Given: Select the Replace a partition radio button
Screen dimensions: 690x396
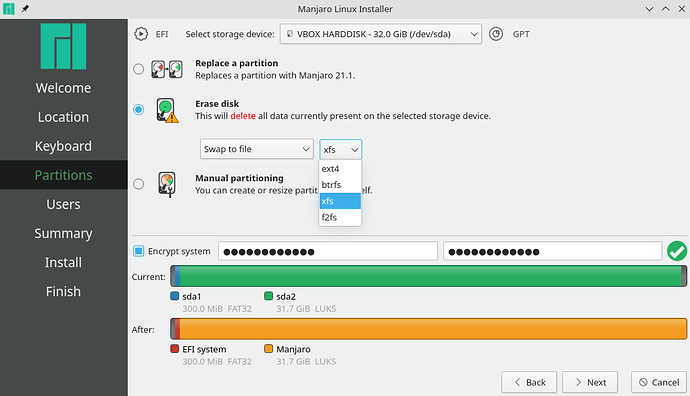Looking at the screenshot, I should 139,69.
